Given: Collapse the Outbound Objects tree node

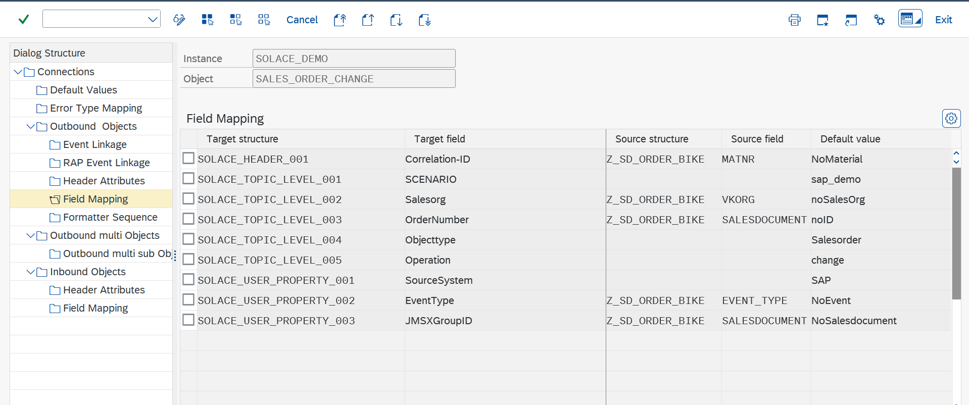Looking at the screenshot, I should 30,127.
